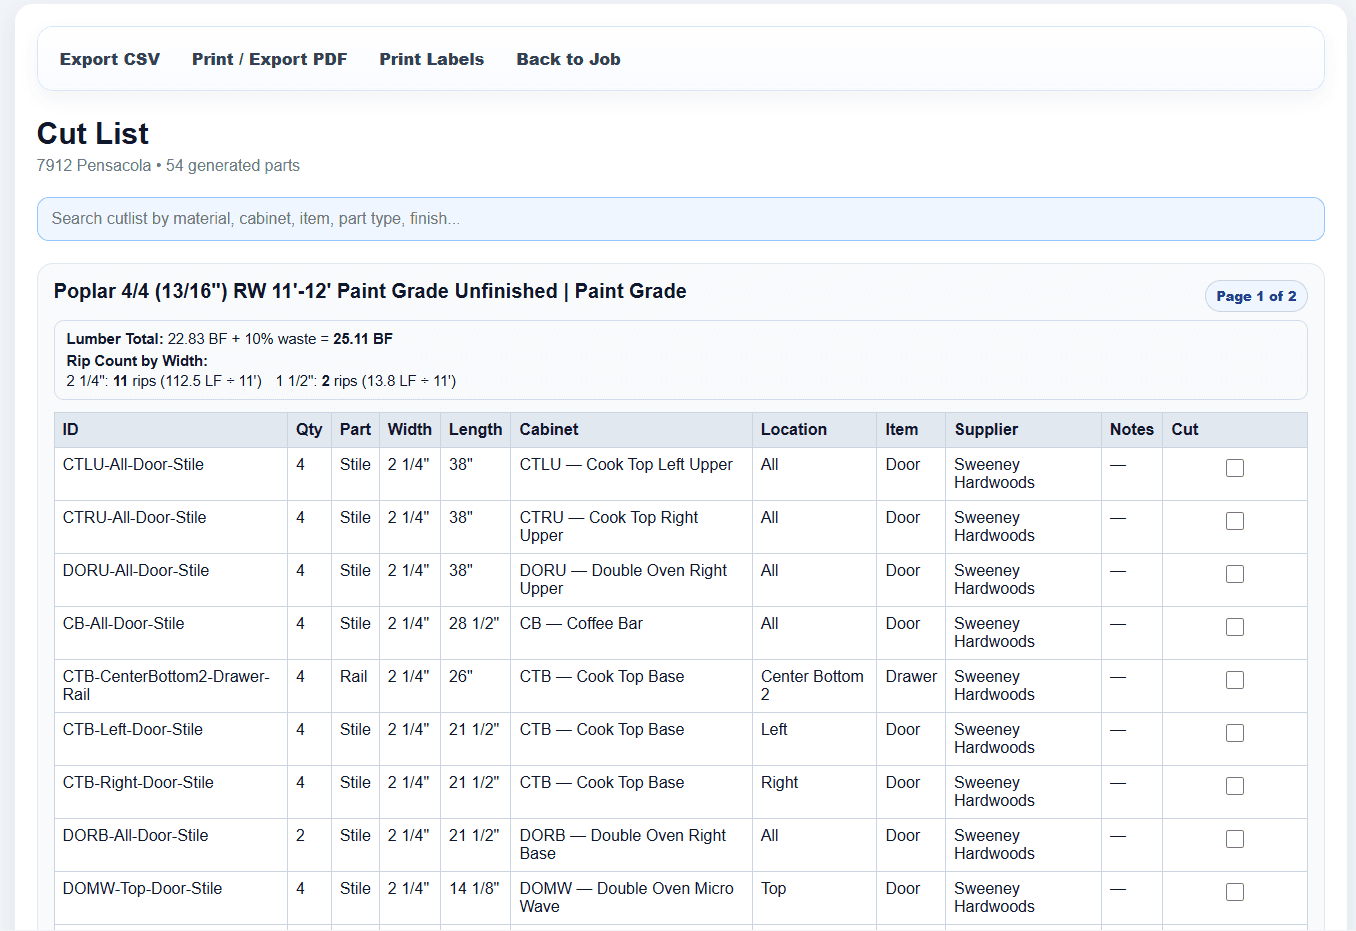Click the 1 1/2" rip count entry
This screenshot has width=1356, height=931.
pyautogui.click(x=366, y=381)
